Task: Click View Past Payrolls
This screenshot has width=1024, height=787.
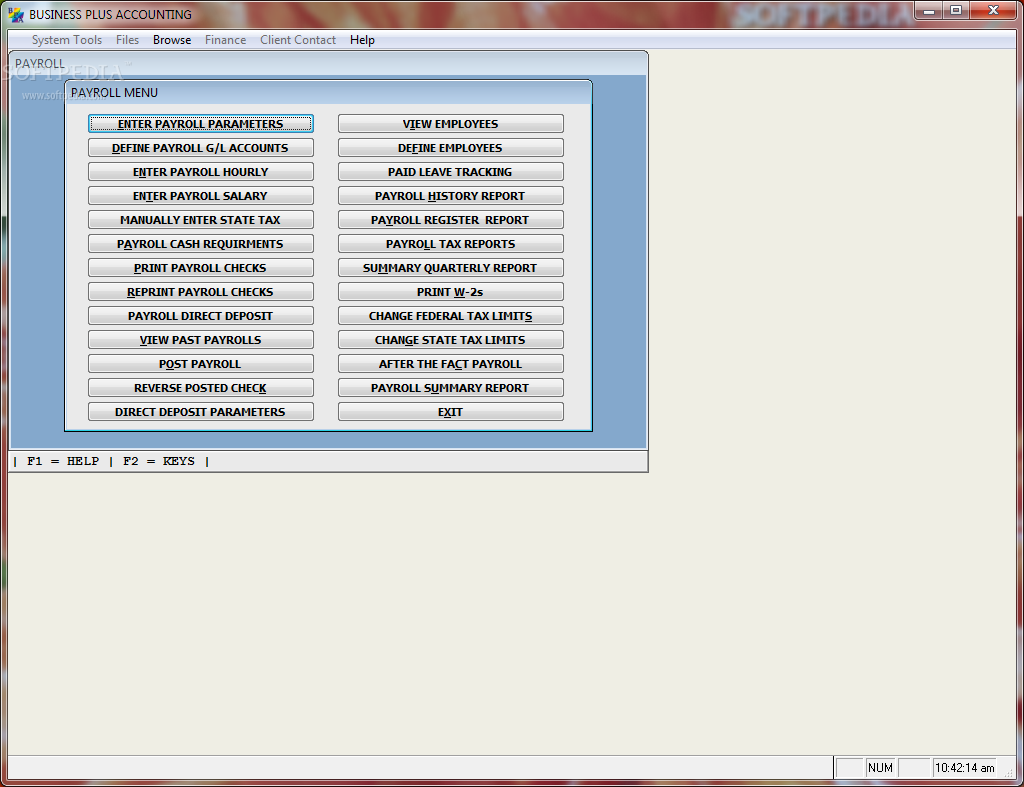Action: [200, 340]
